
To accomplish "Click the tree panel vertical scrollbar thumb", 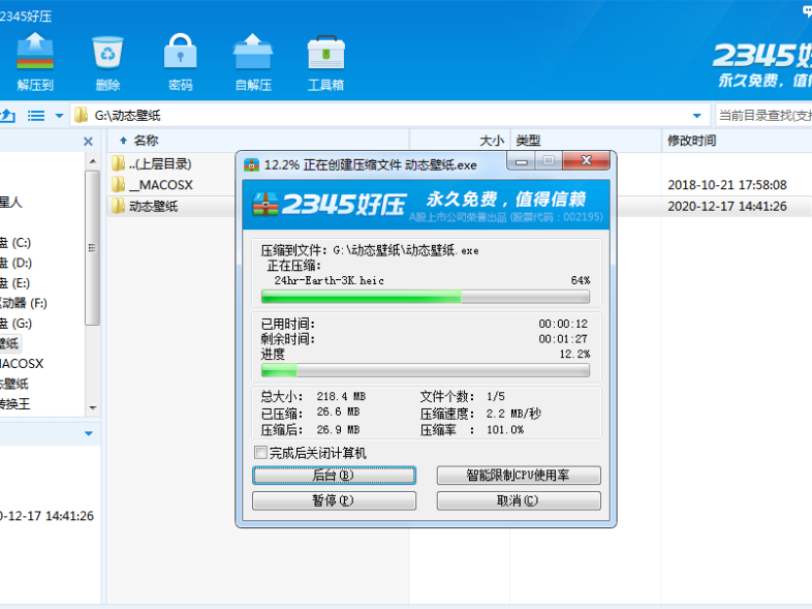I will [x=93, y=248].
